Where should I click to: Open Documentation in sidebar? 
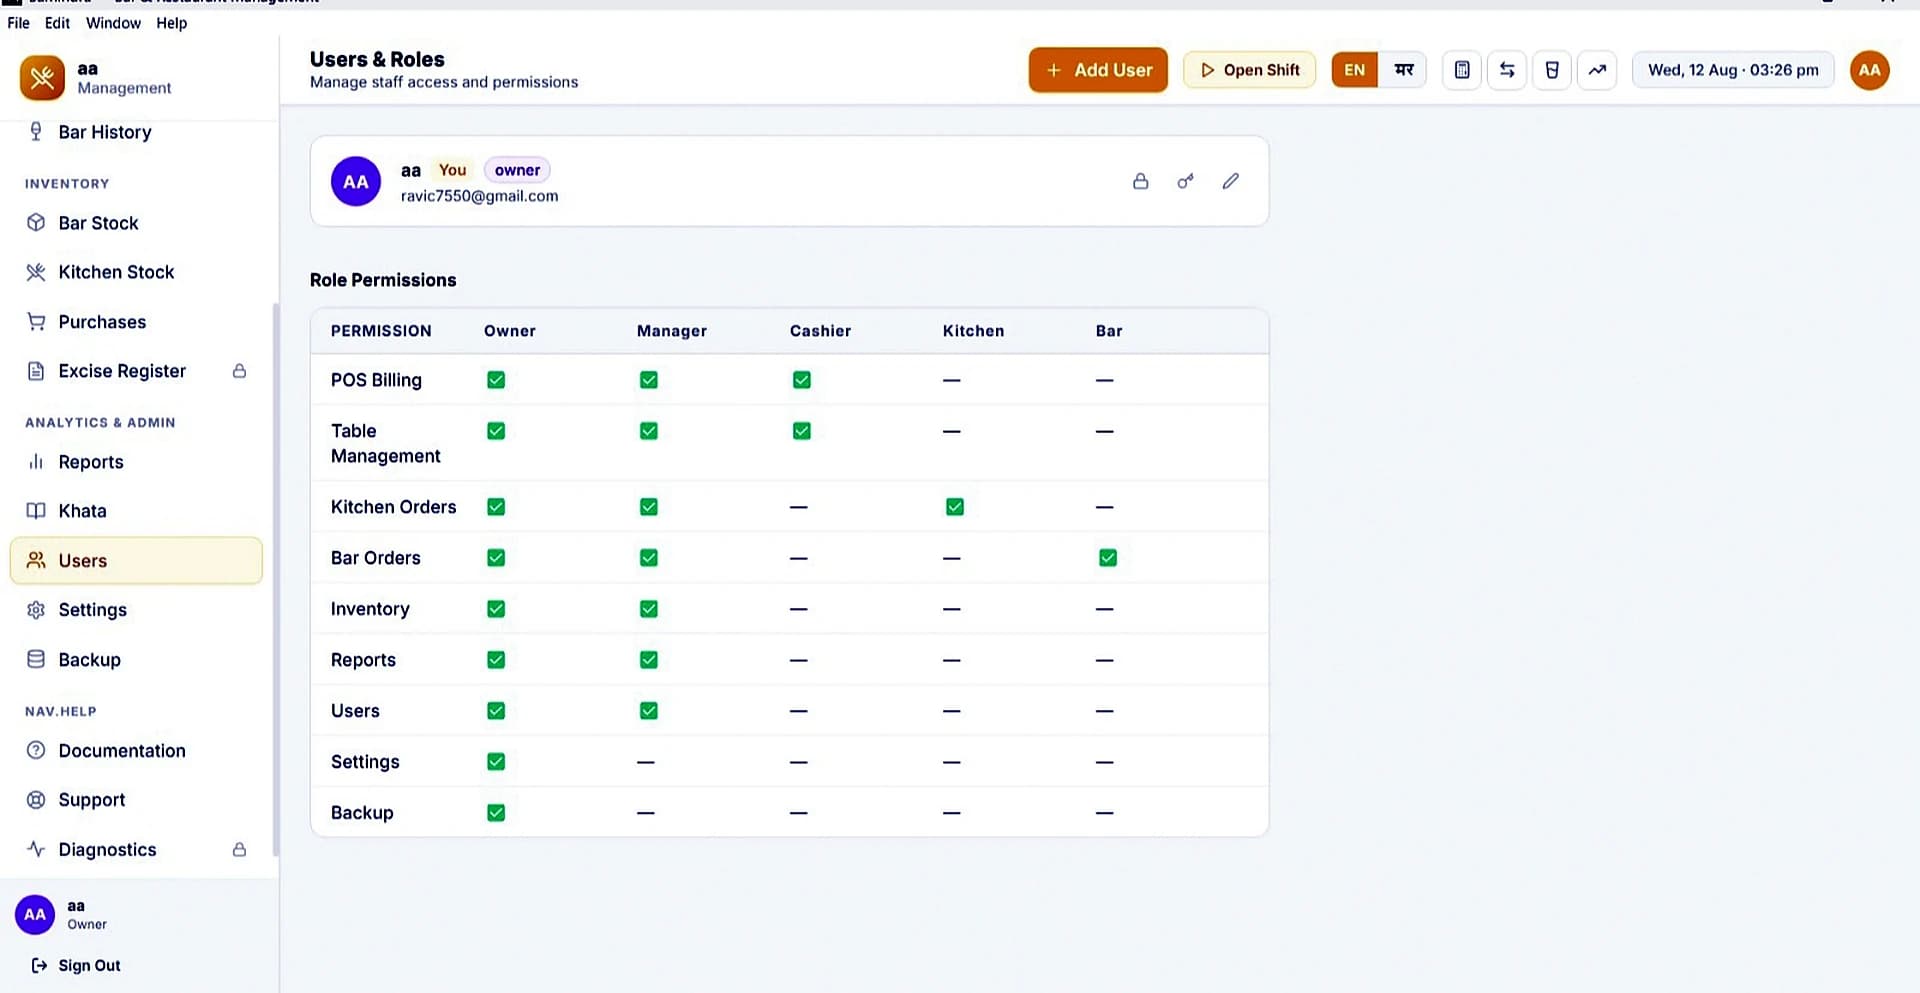(x=136, y=751)
